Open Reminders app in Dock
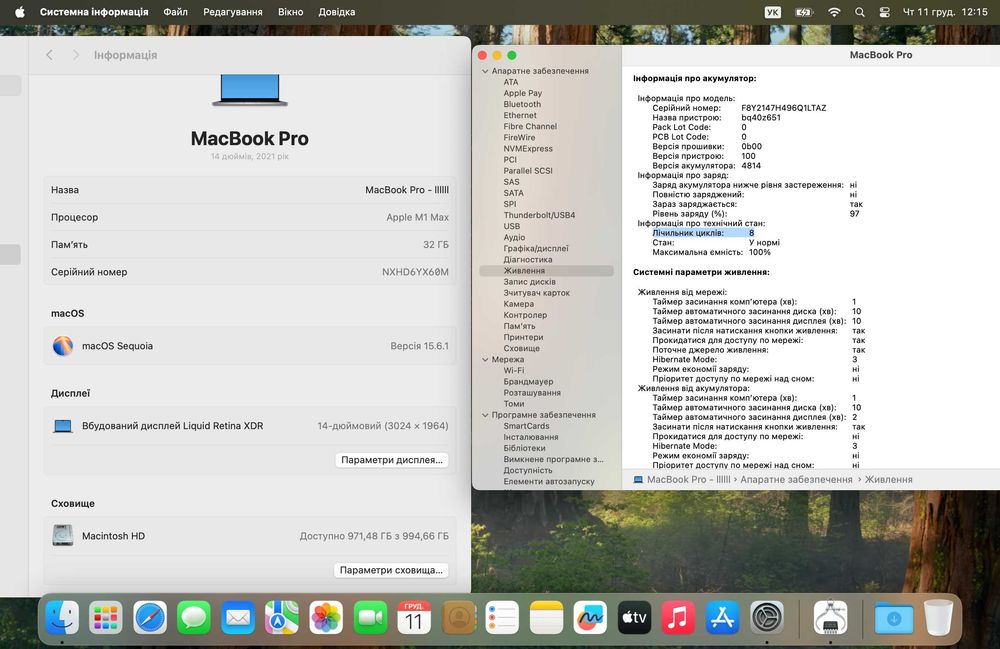The height and width of the screenshot is (649, 1000). 502,617
